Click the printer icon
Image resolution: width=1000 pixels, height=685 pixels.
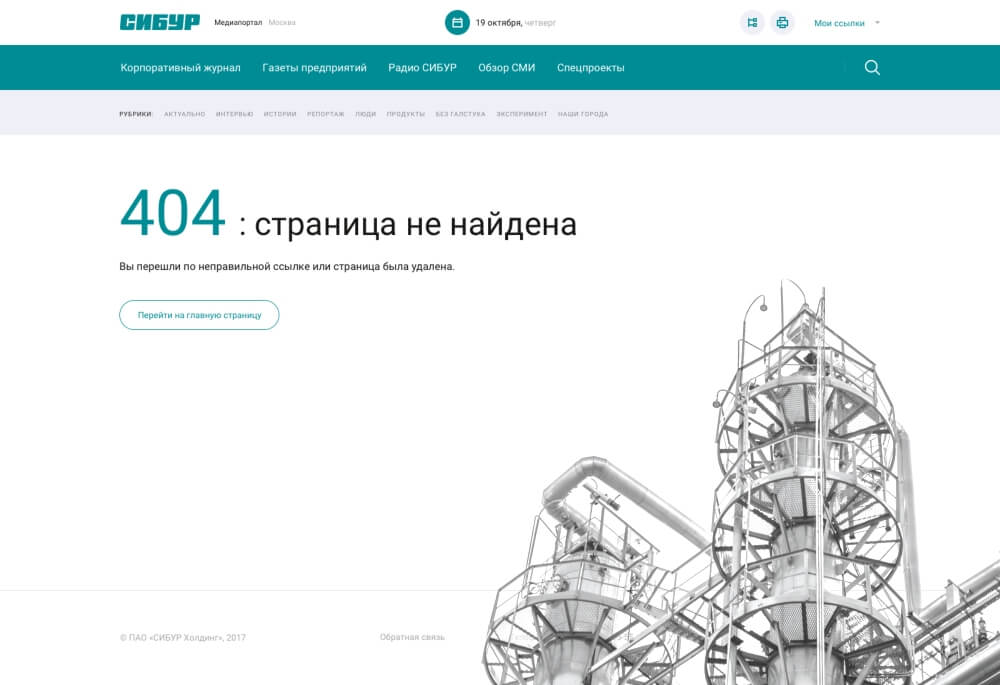click(x=782, y=22)
